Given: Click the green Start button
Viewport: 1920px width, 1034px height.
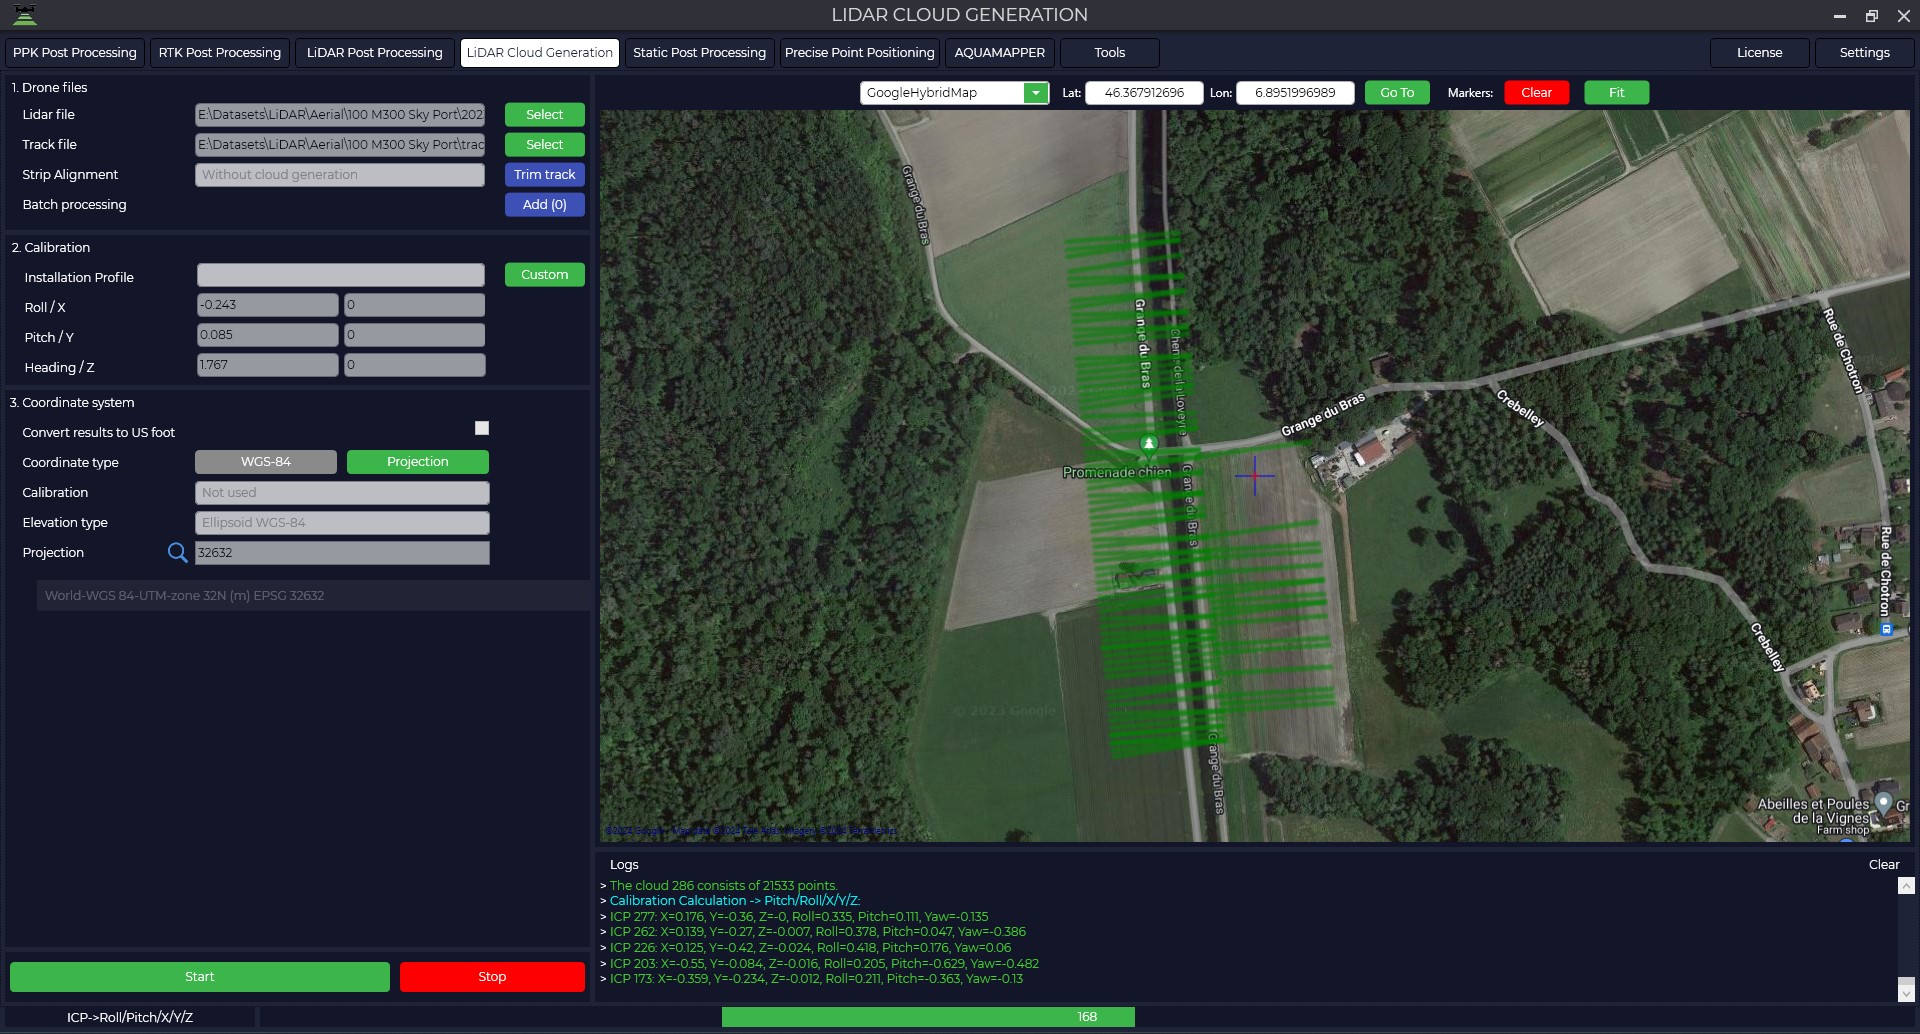Looking at the screenshot, I should (x=200, y=977).
